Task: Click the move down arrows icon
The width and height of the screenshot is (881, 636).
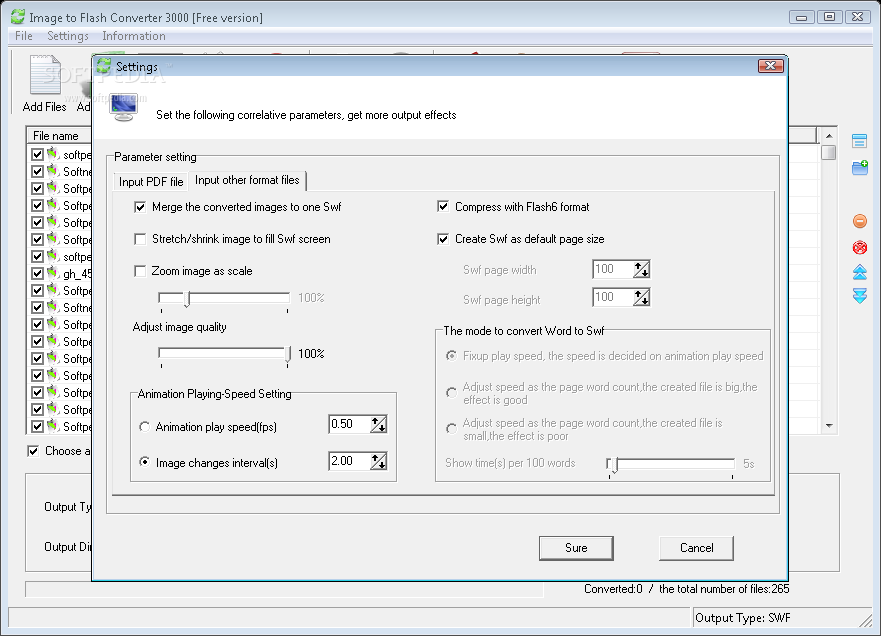Action: (x=860, y=296)
